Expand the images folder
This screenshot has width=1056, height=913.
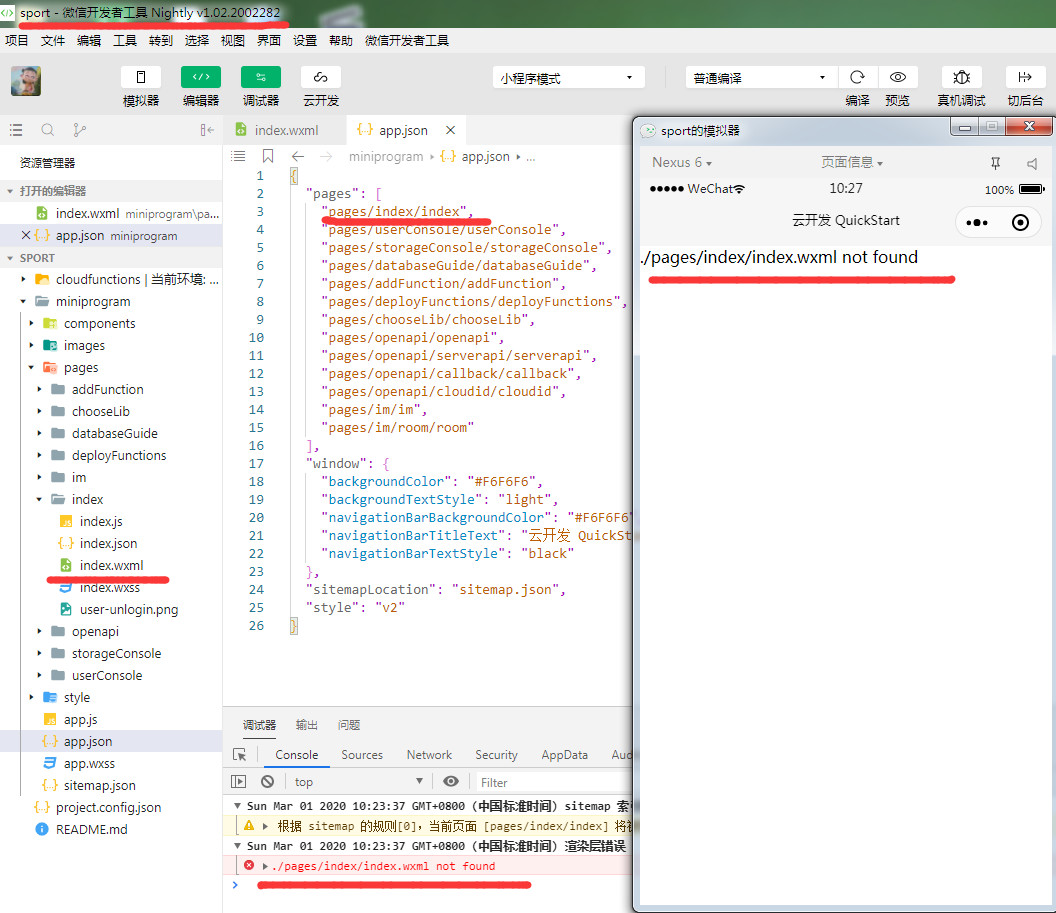pos(32,345)
